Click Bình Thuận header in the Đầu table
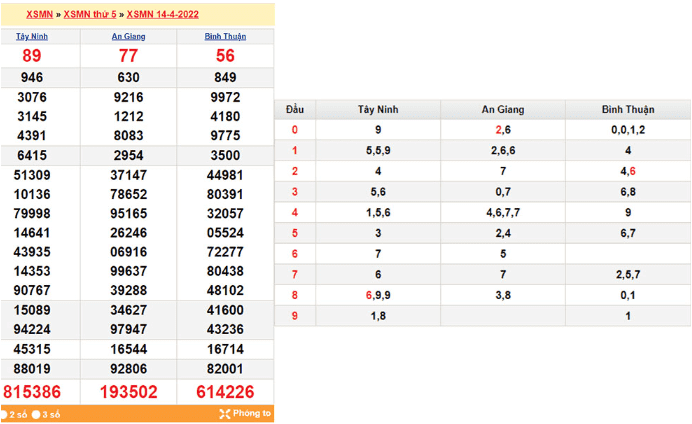Image resolution: width=692 pixels, height=424 pixels. pos(627,109)
